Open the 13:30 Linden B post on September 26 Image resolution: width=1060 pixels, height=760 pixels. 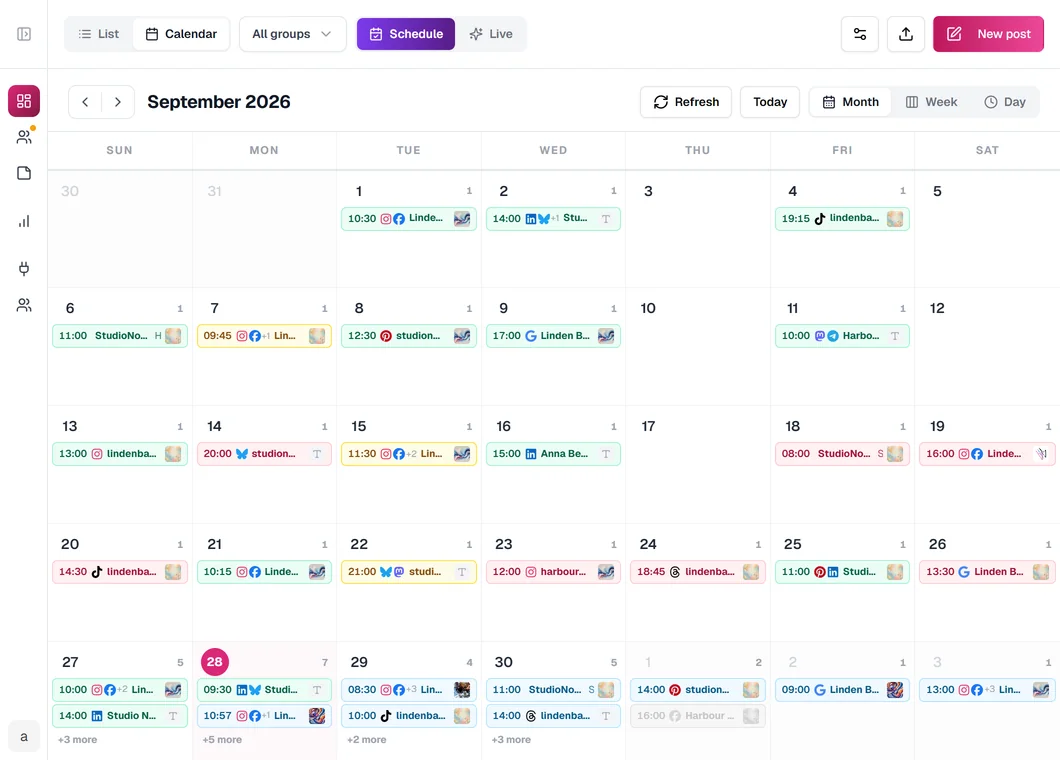point(987,572)
